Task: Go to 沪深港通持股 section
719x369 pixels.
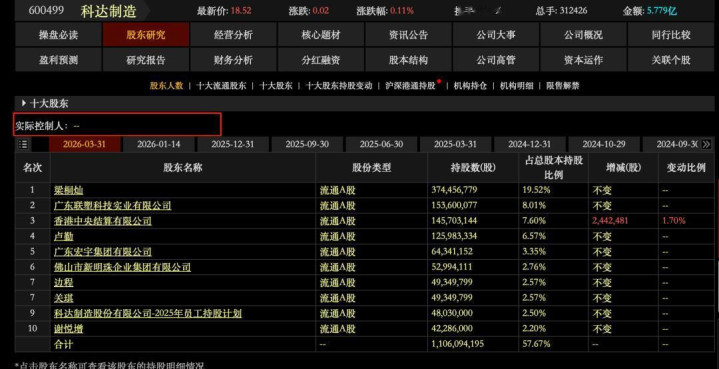Action: point(410,86)
